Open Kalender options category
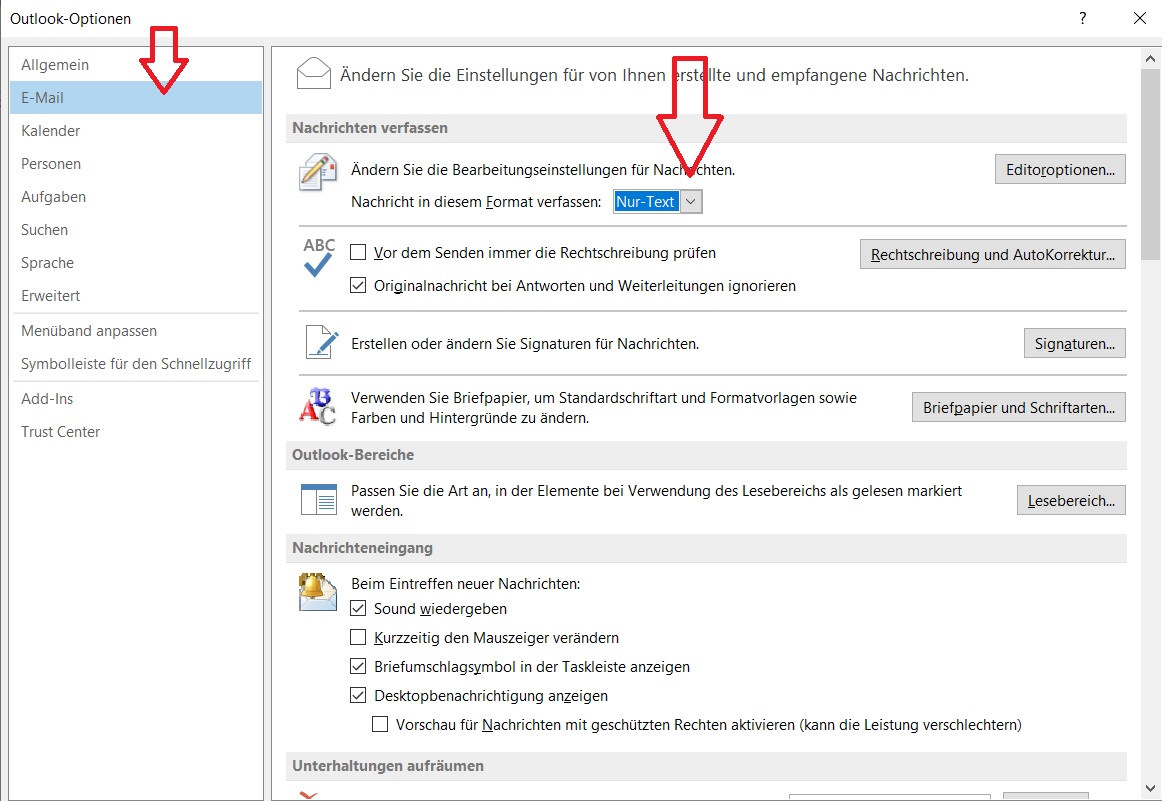The height and width of the screenshot is (801, 1167). pyautogui.click(x=136, y=130)
